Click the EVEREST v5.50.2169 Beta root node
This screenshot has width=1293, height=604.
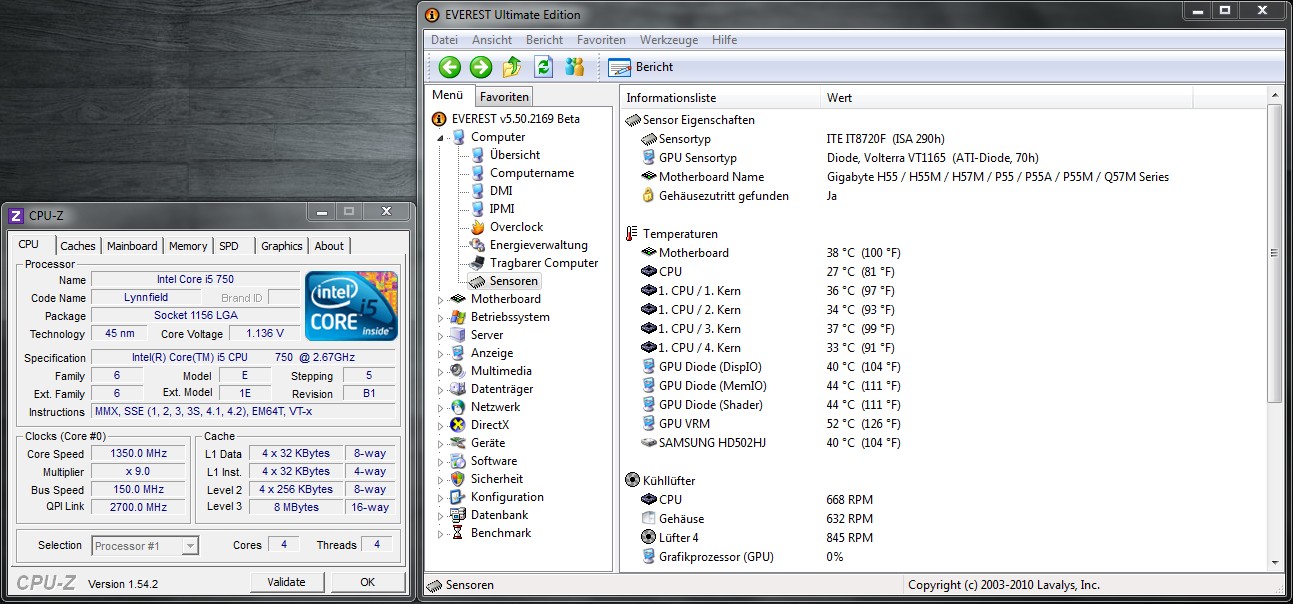[515, 119]
